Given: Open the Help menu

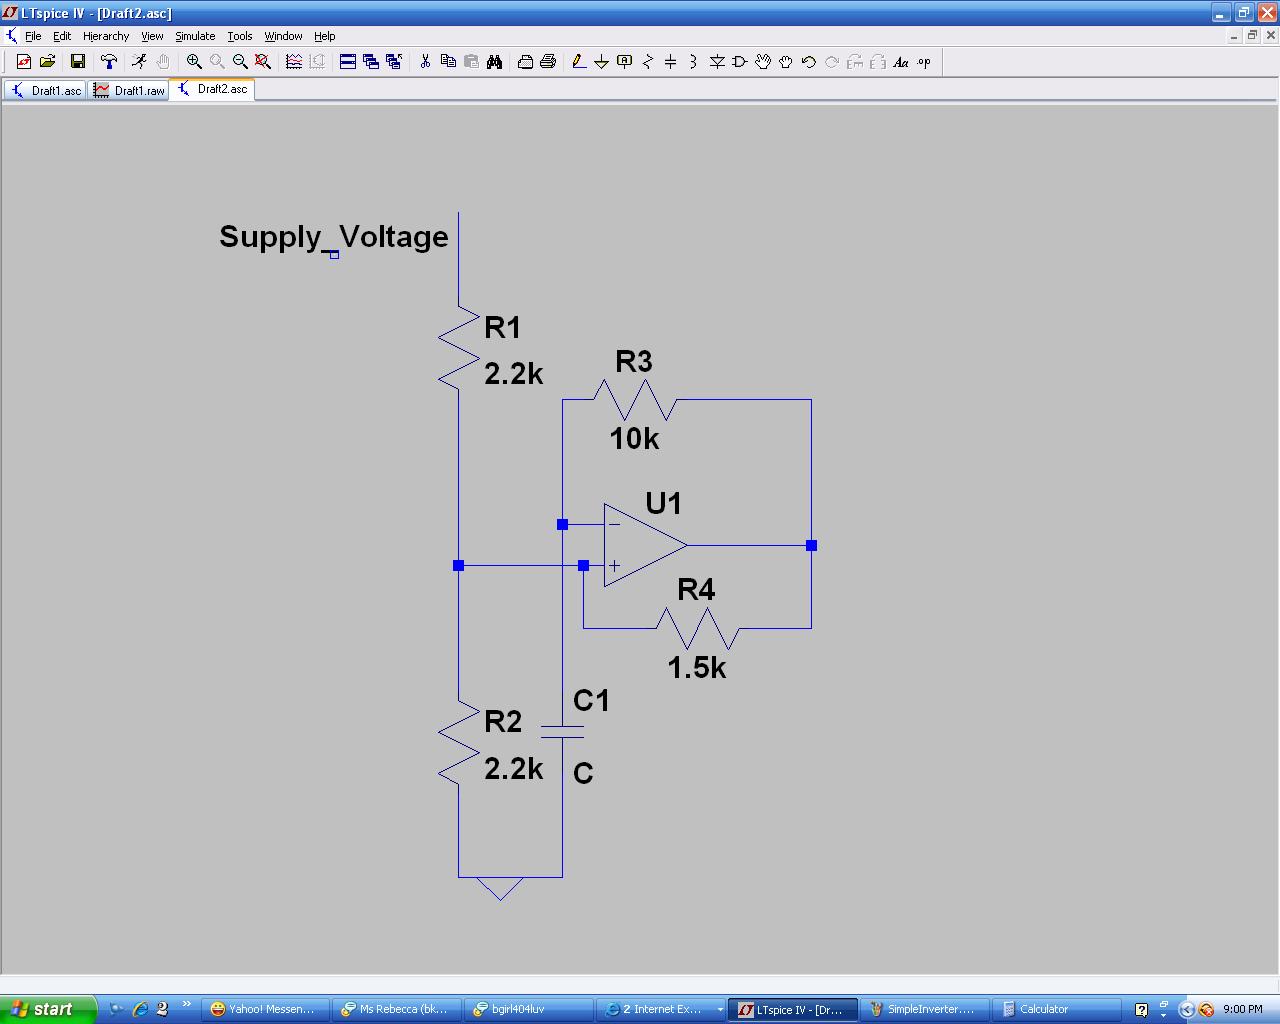Looking at the screenshot, I should click(x=325, y=36).
